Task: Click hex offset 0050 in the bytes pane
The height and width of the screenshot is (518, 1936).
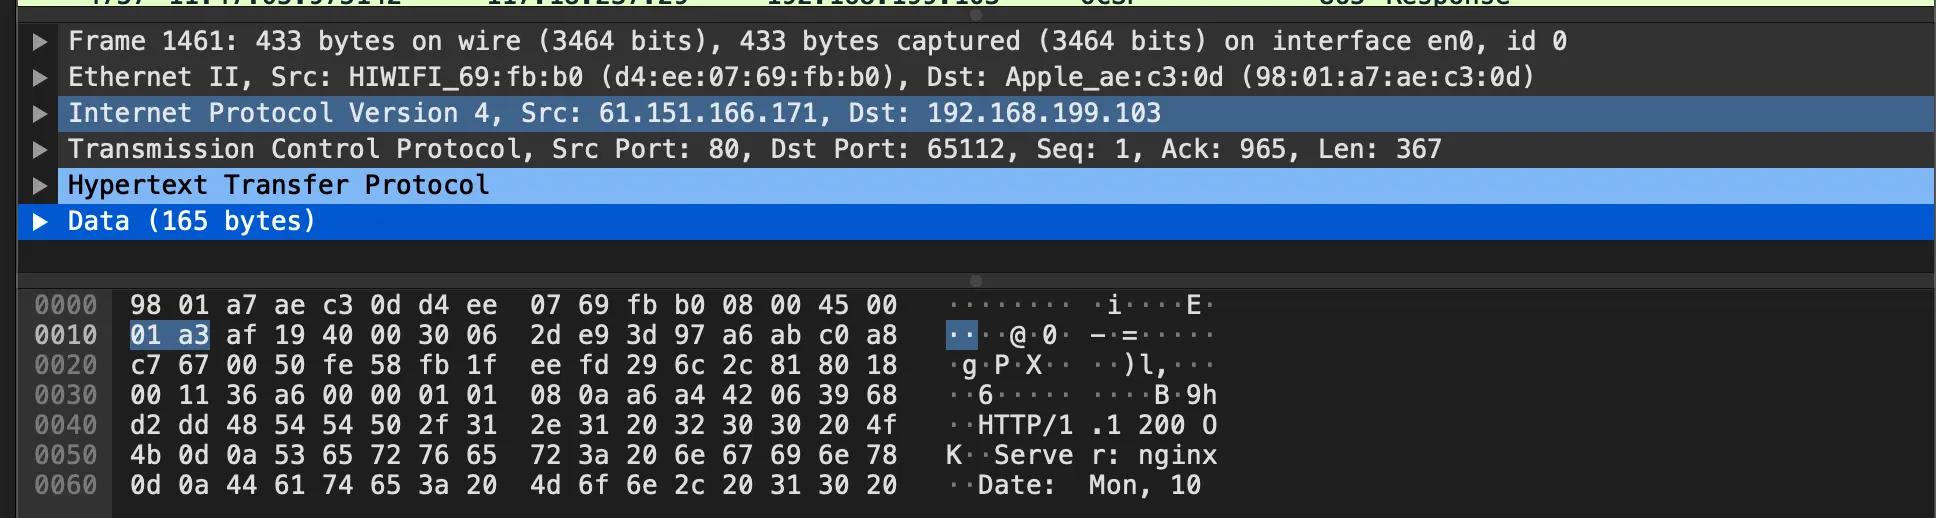Action: 66,455
